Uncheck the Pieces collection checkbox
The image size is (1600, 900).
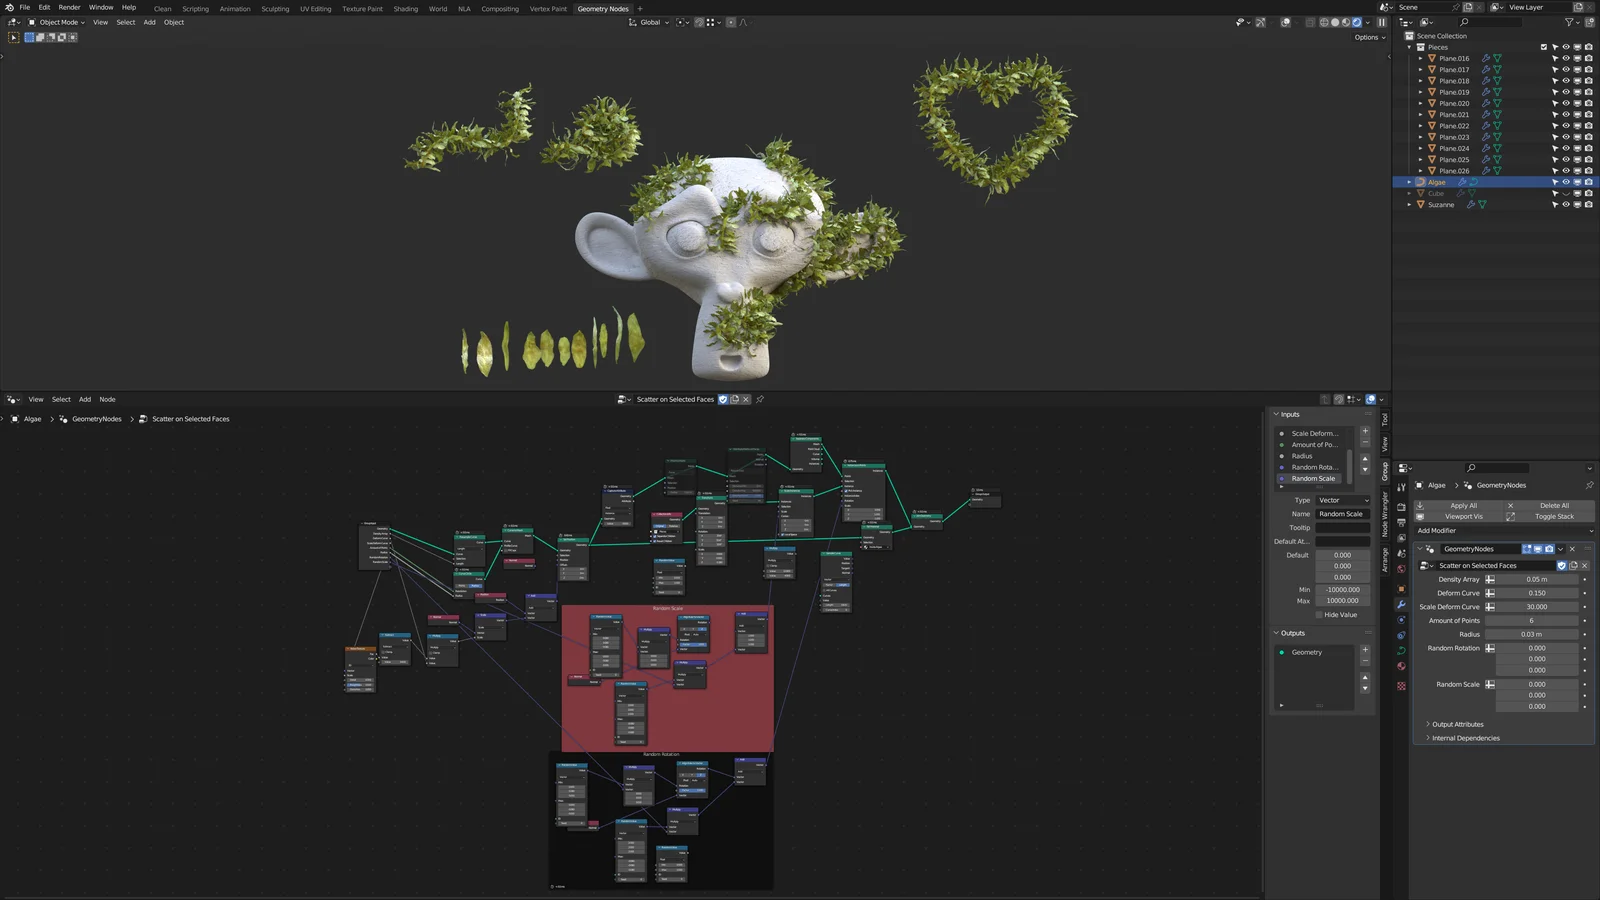pos(1544,47)
